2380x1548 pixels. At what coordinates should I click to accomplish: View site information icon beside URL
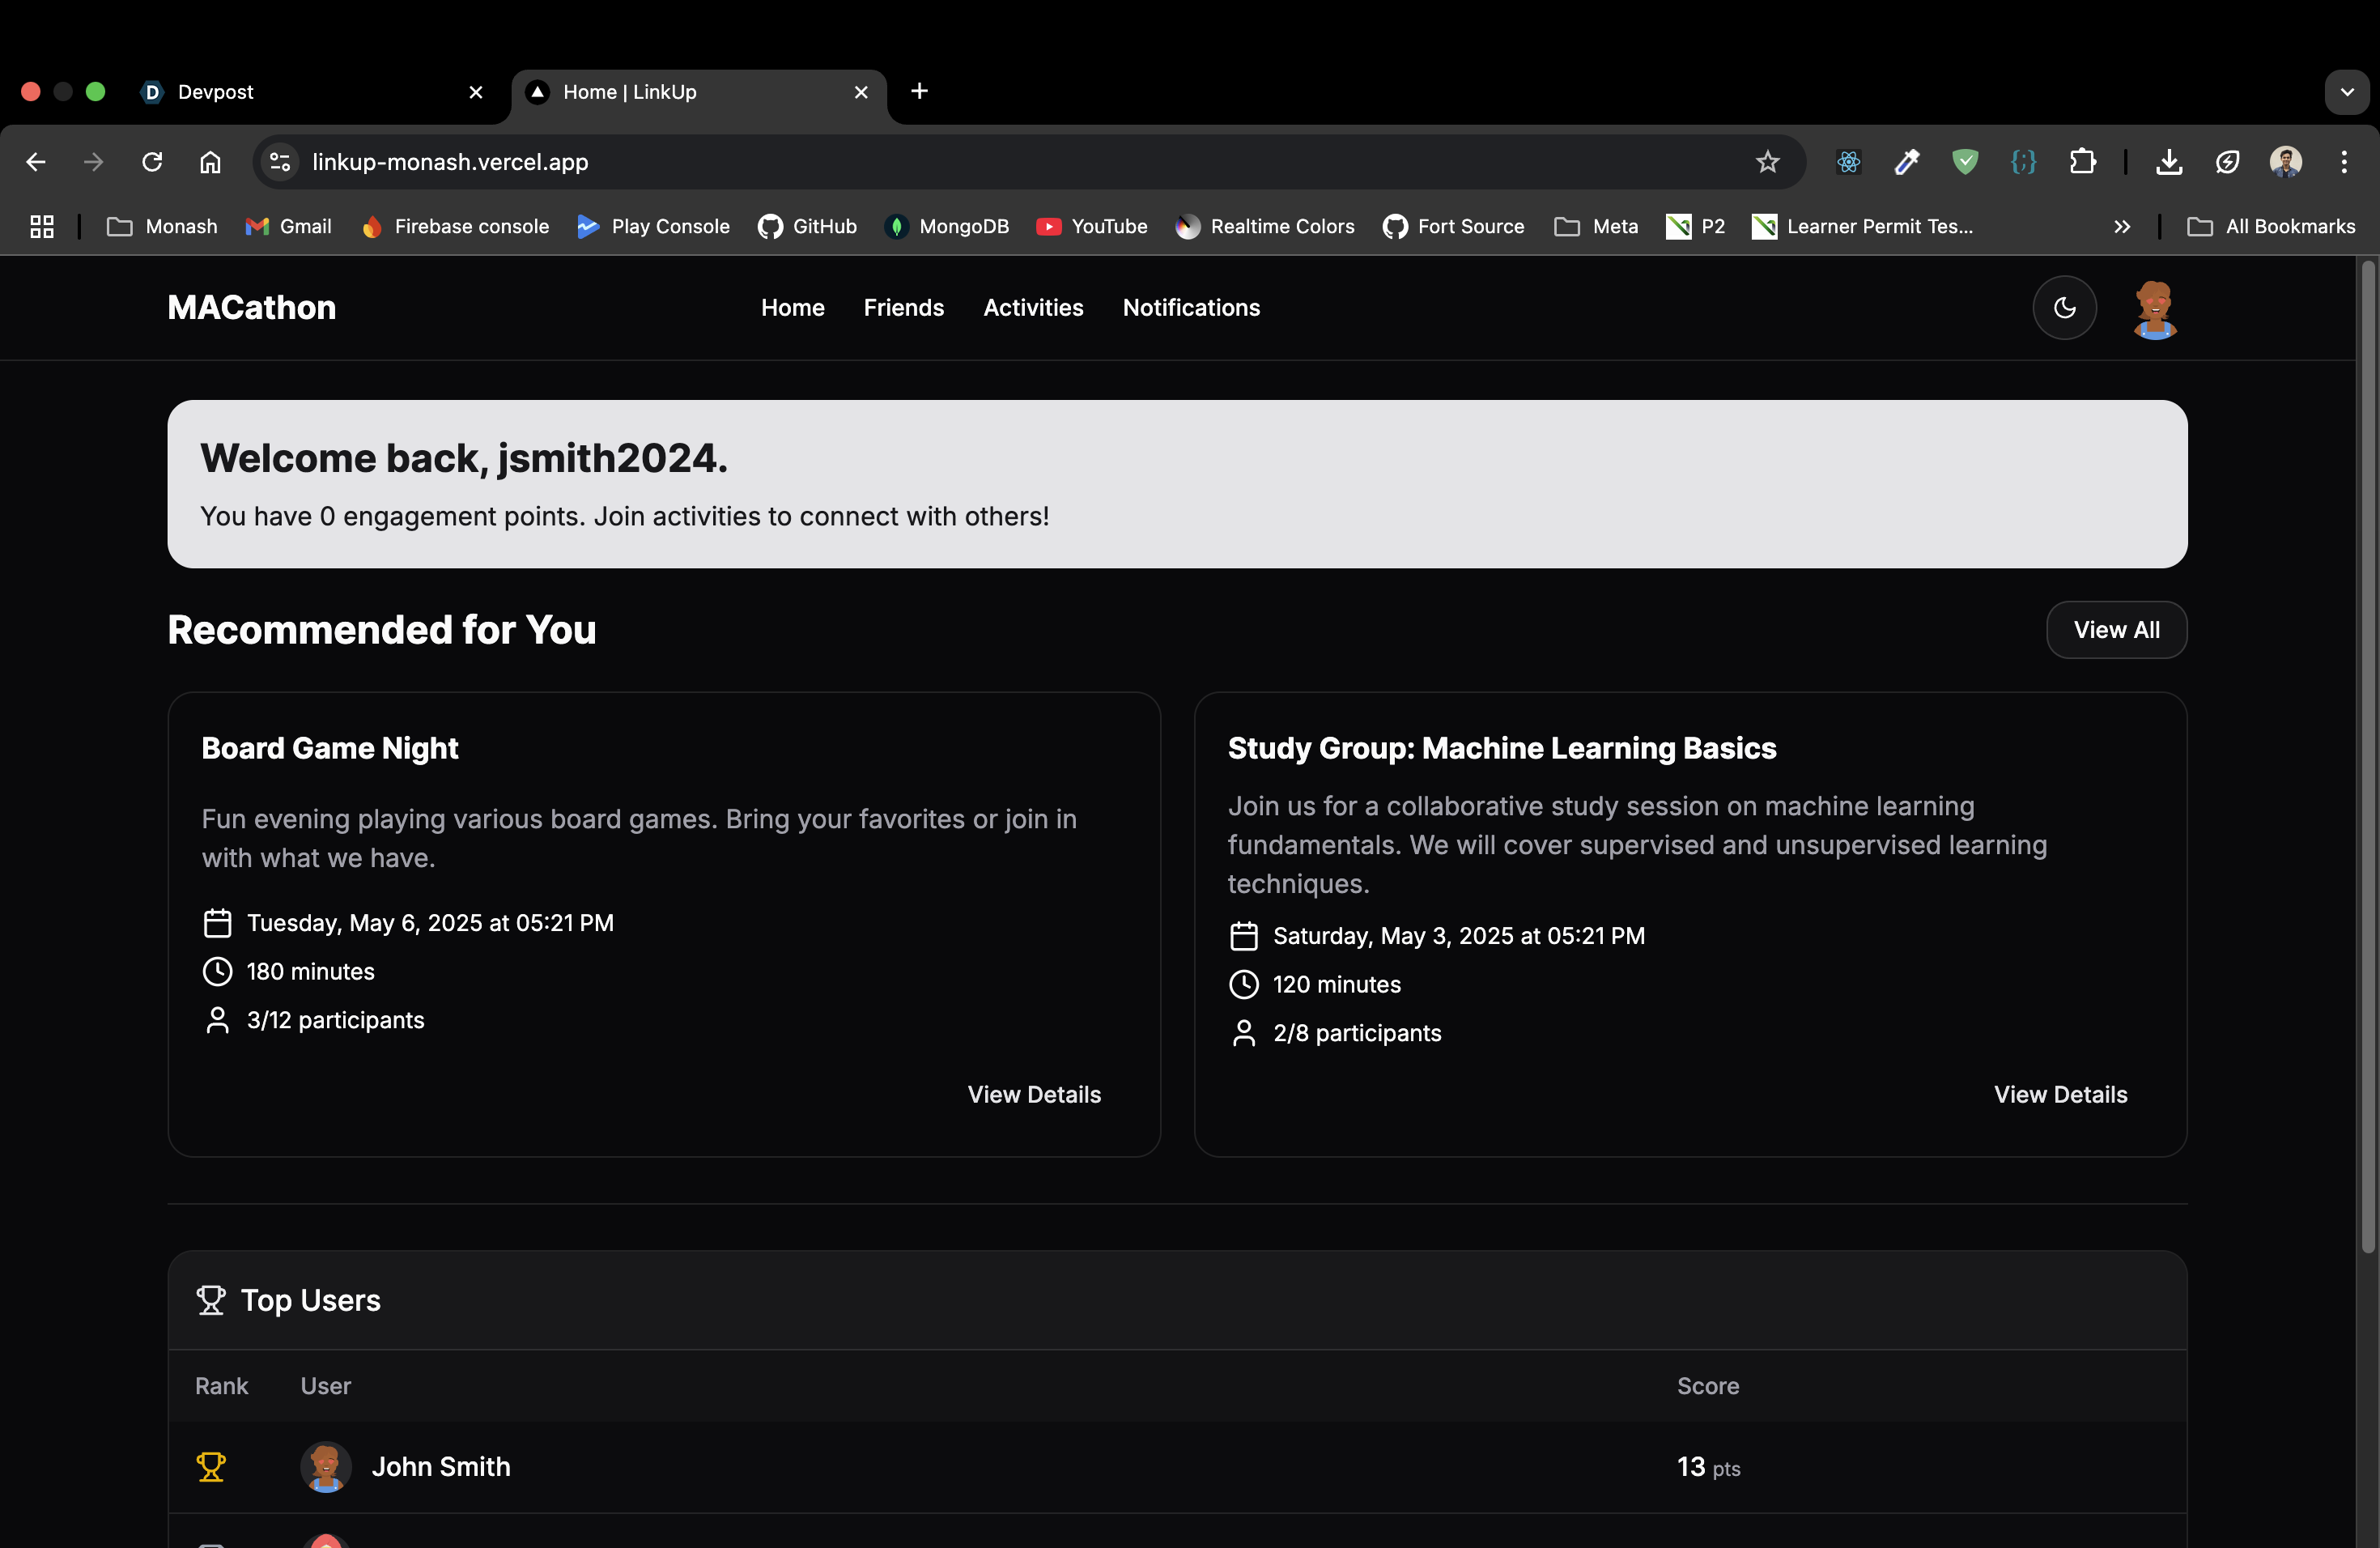[281, 162]
